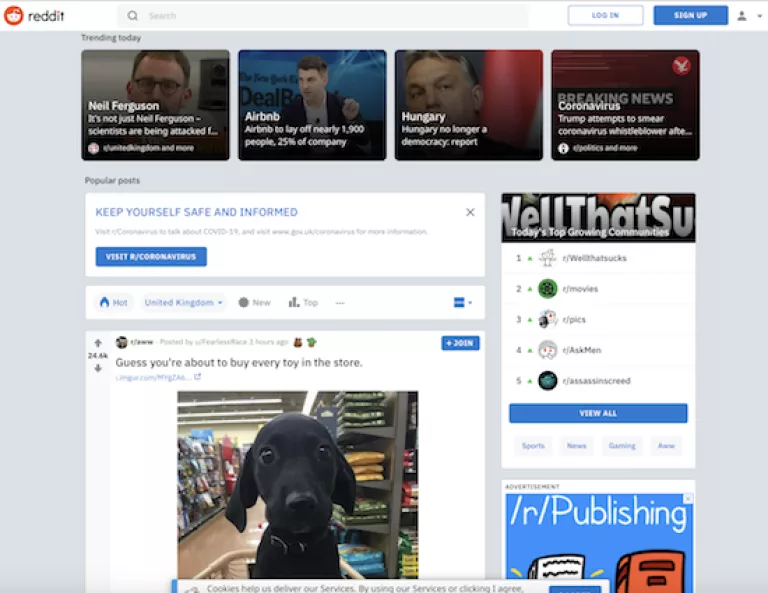Select the Sports category tab
Viewport: 768px width, 593px height.
pyautogui.click(x=533, y=446)
